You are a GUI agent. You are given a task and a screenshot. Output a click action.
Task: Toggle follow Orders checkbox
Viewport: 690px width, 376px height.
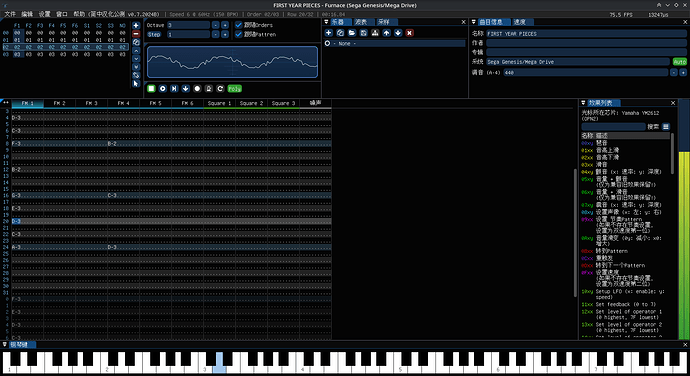pyautogui.click(x=239, y=25)
